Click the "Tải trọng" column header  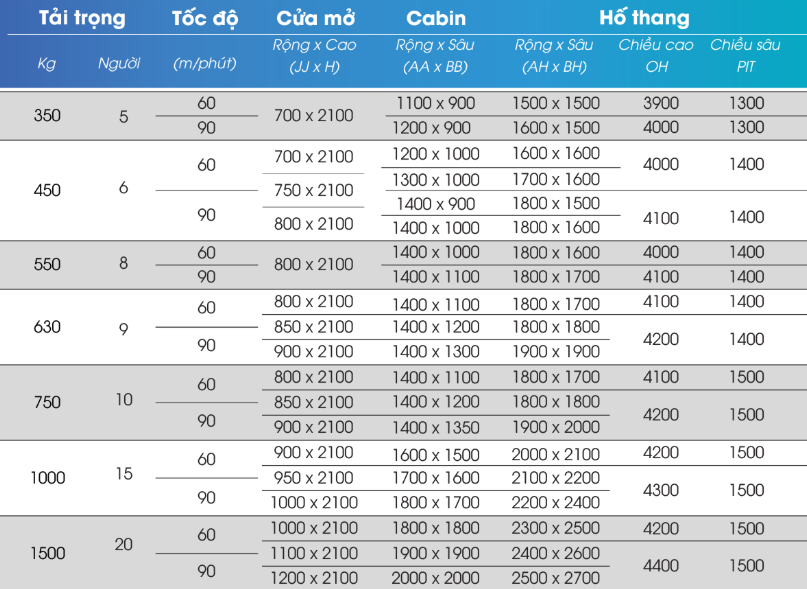[x=82, y=19]
